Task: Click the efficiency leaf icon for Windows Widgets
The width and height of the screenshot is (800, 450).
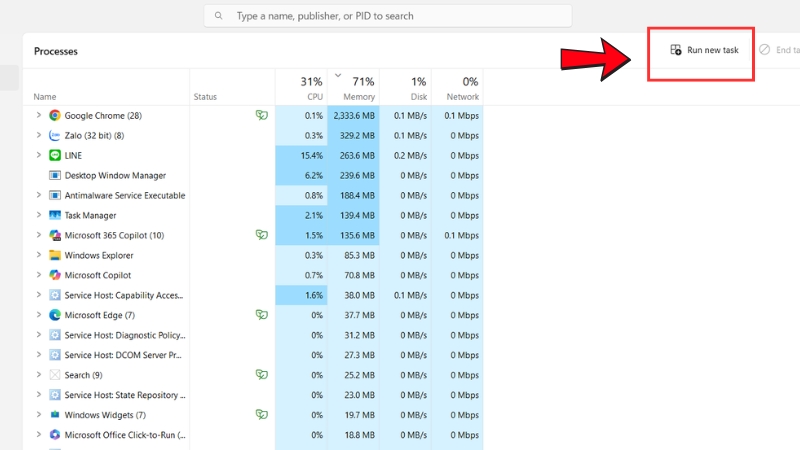Action: pos(262,414)
